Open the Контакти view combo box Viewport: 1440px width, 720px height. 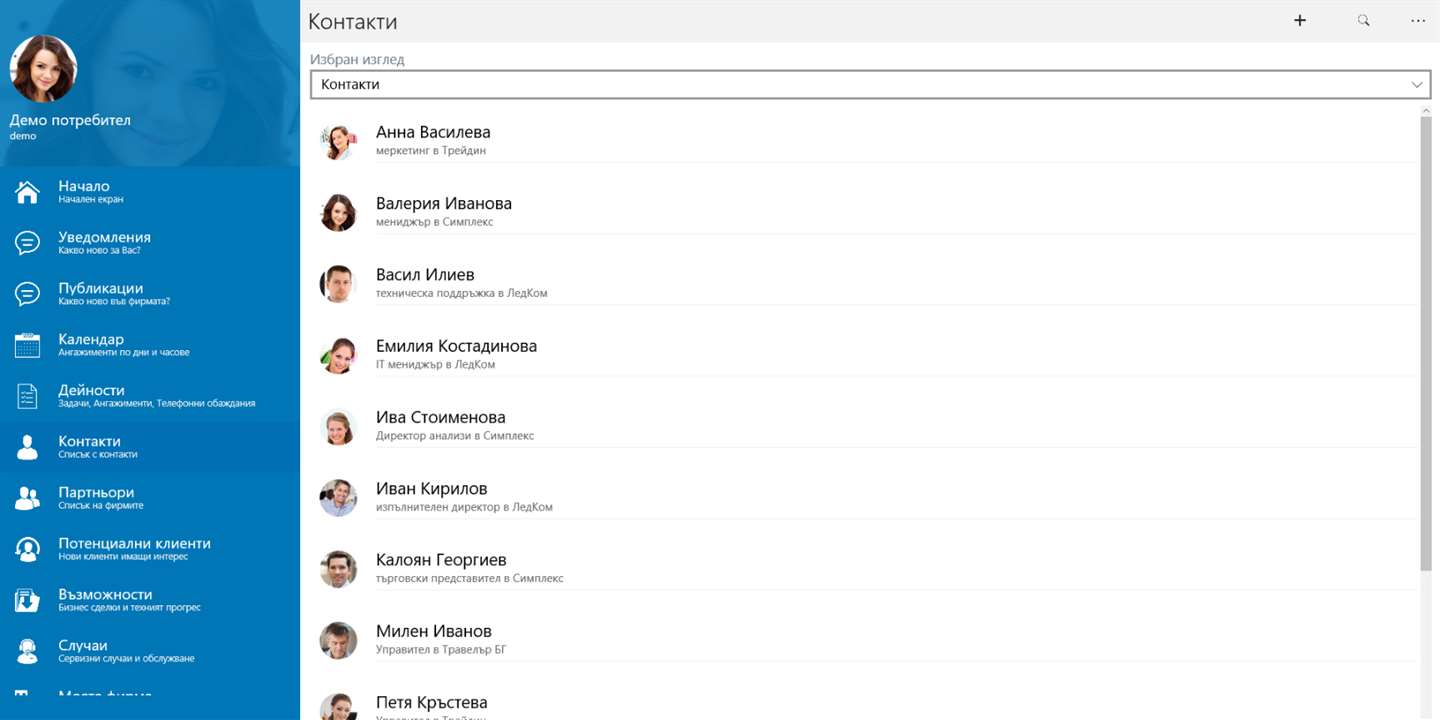tap(860, 85)
